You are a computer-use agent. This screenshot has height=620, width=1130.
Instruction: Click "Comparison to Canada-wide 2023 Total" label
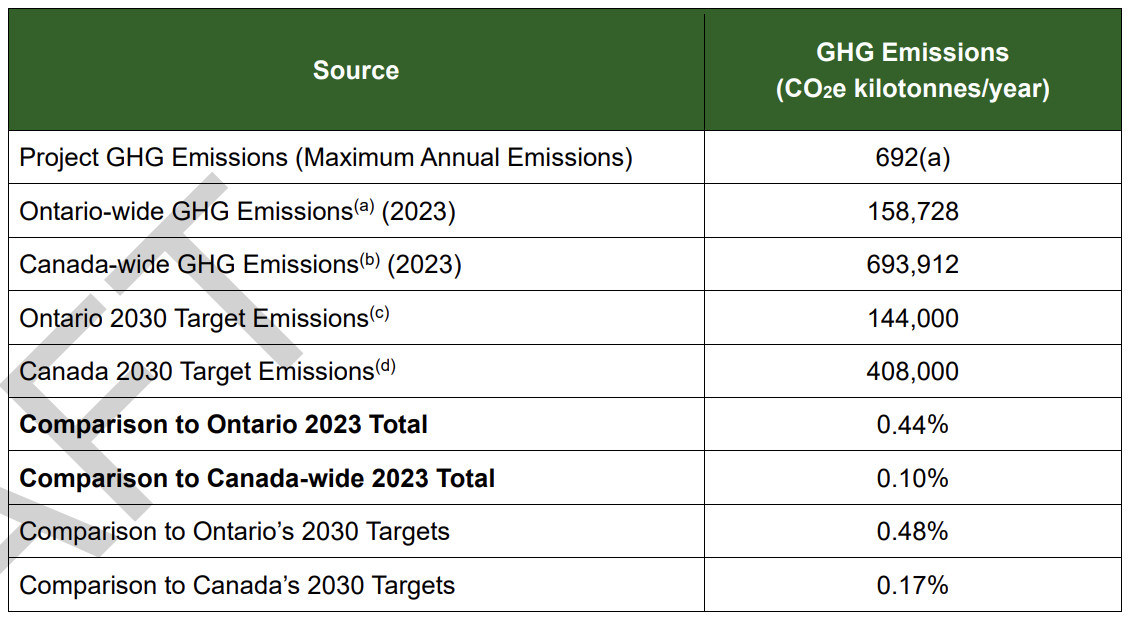(x=257, y=479)
